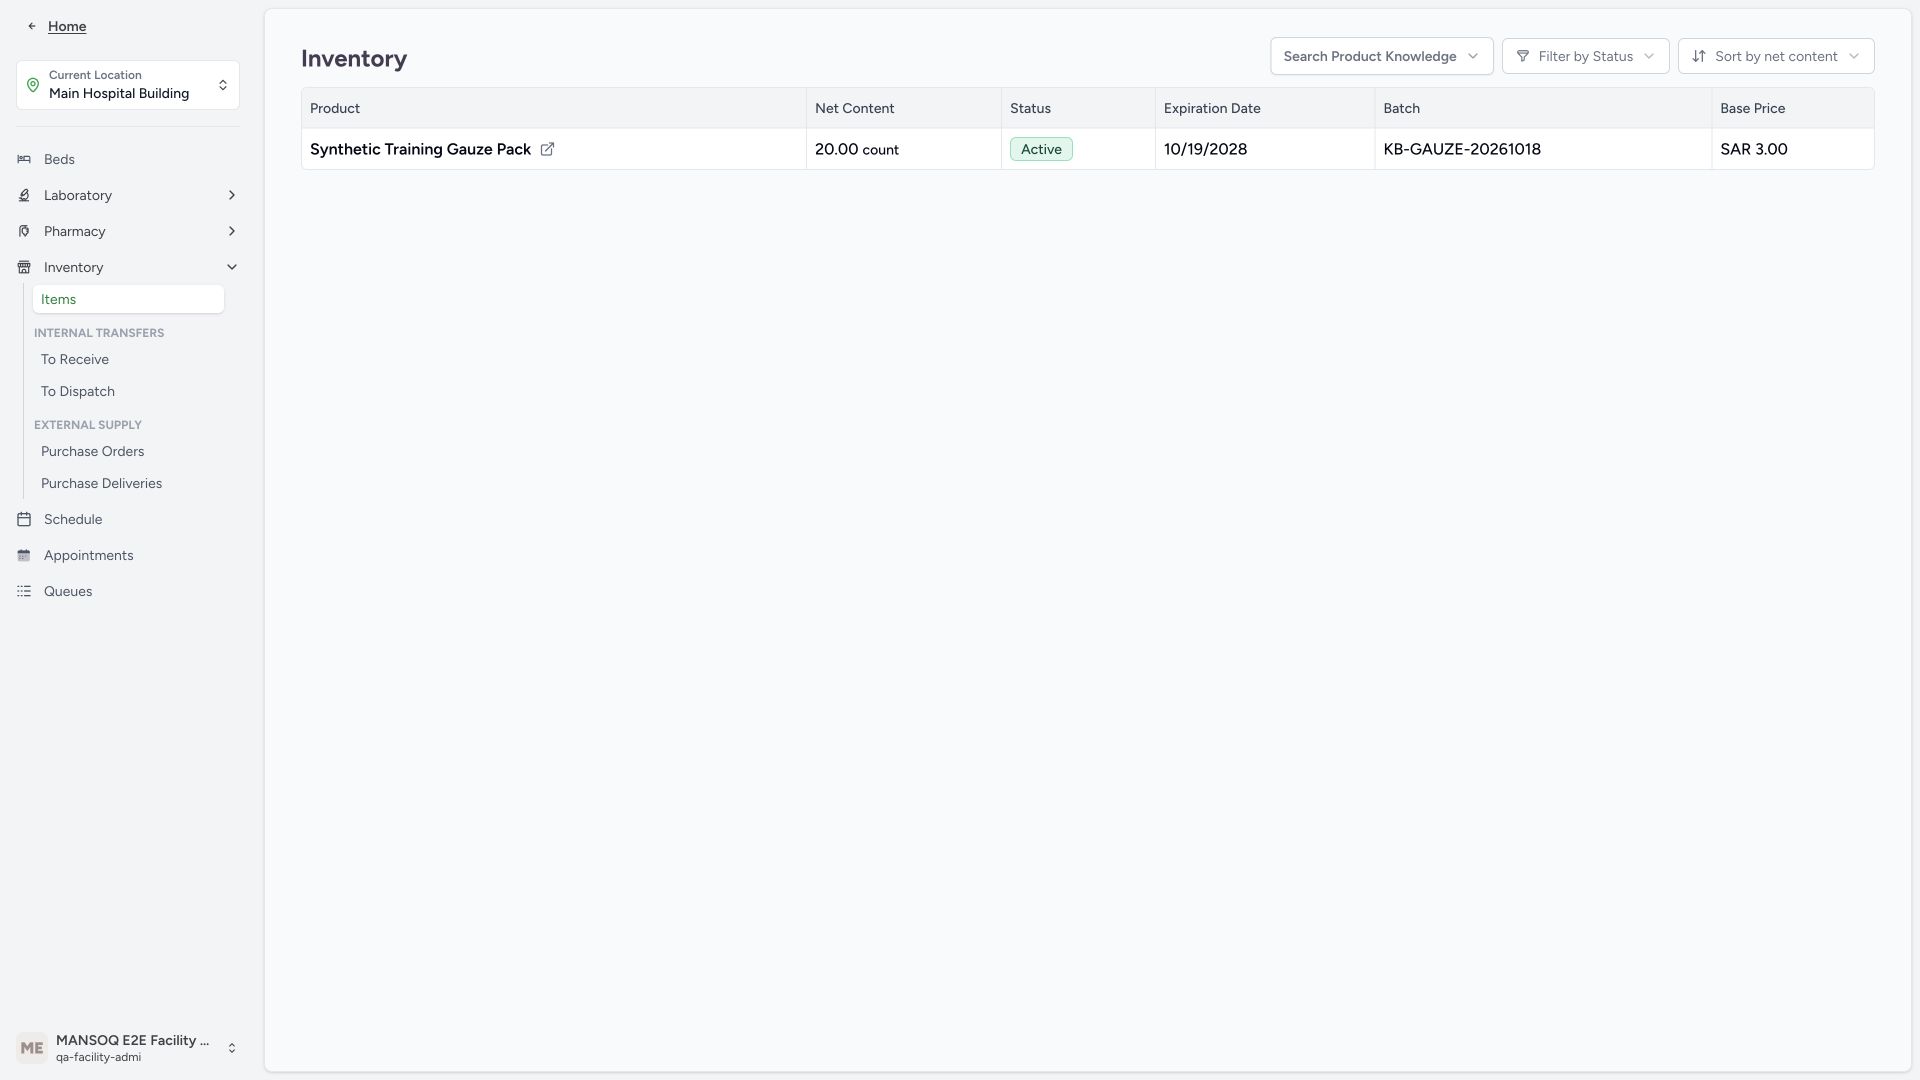
Task: Click the Laboratory microscope icon
Action: click(24, 195)
